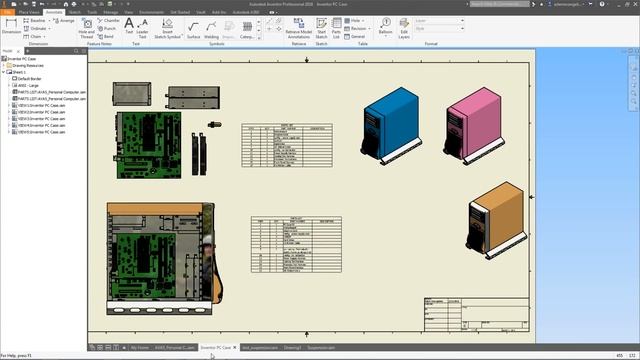Expand VIEW1:Inventor PC Case.iam node
Image resolution: width=640 pixels, height=360 pixels.
(x=9, y=105)
